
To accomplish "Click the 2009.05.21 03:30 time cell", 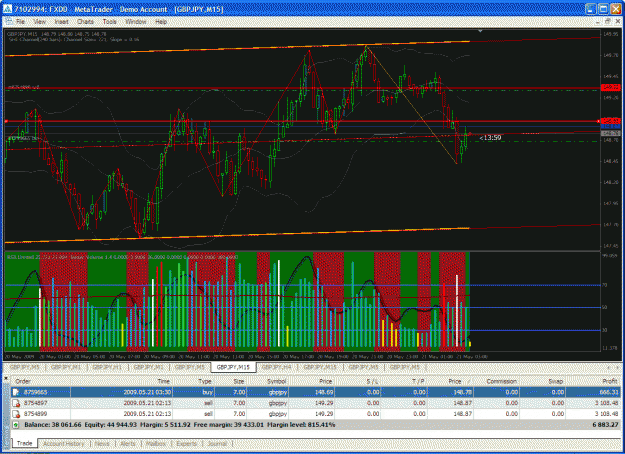I will 147,392.
